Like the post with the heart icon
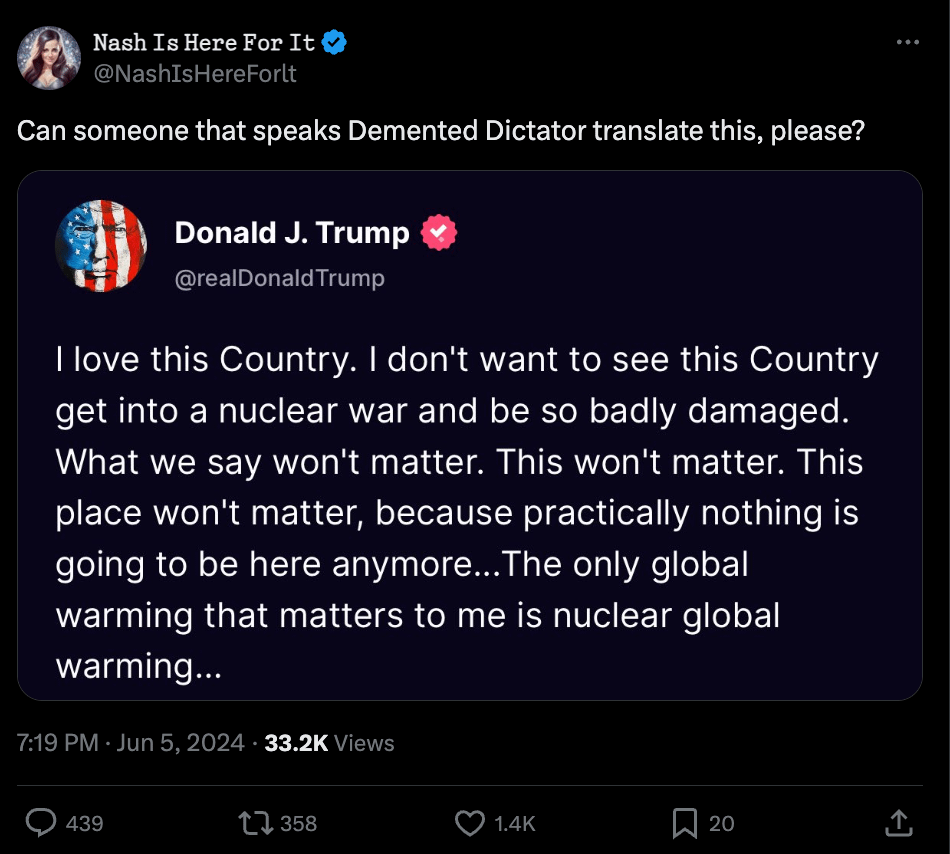The height and width of the screenshot is (854, 950). point(470,823)
